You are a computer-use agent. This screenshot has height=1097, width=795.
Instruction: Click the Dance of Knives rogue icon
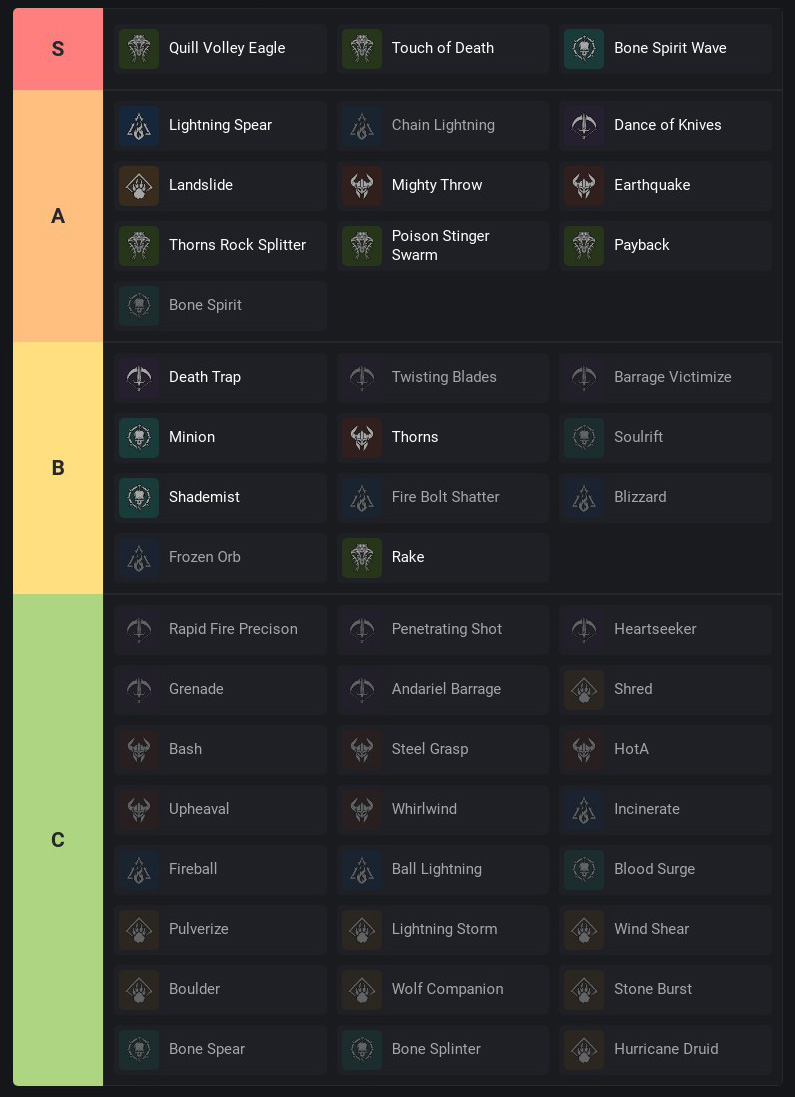click(584, 125)
